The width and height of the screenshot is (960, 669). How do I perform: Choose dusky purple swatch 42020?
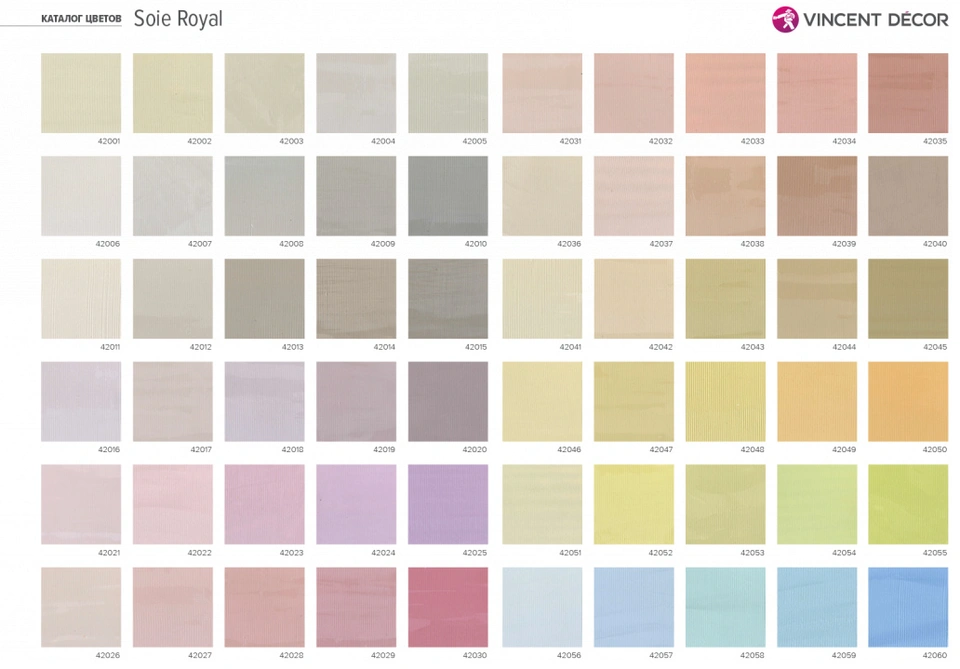pyautogui.click(x=448, y=402)
